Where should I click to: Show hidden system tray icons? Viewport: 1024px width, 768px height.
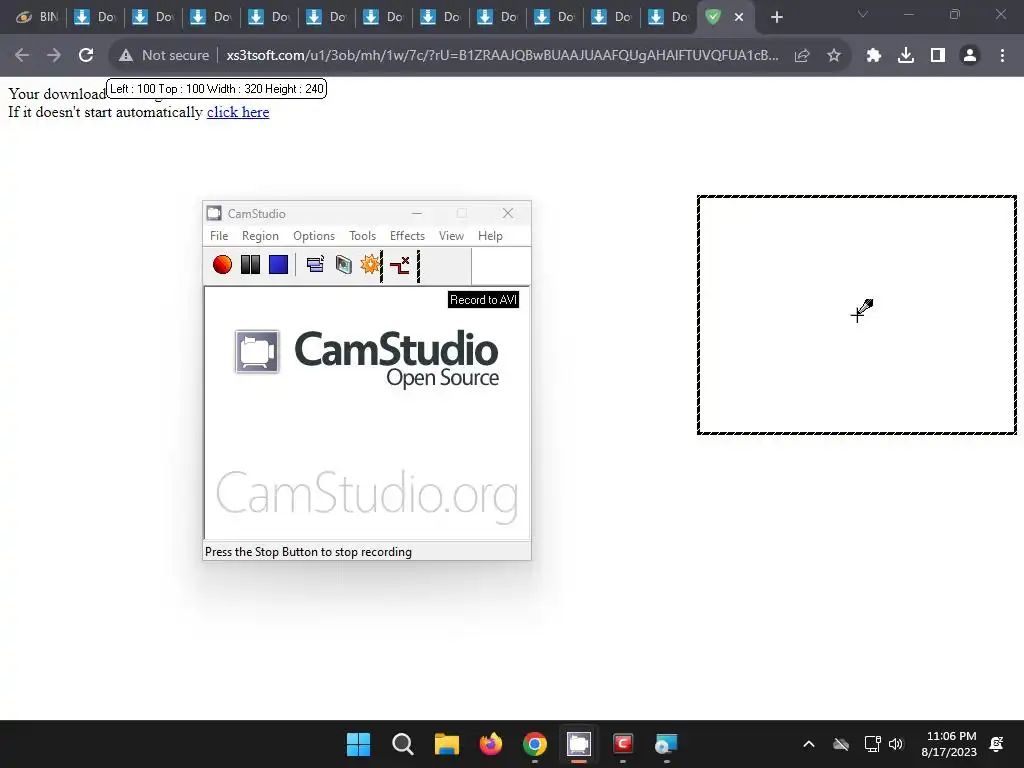click(808, 744)
